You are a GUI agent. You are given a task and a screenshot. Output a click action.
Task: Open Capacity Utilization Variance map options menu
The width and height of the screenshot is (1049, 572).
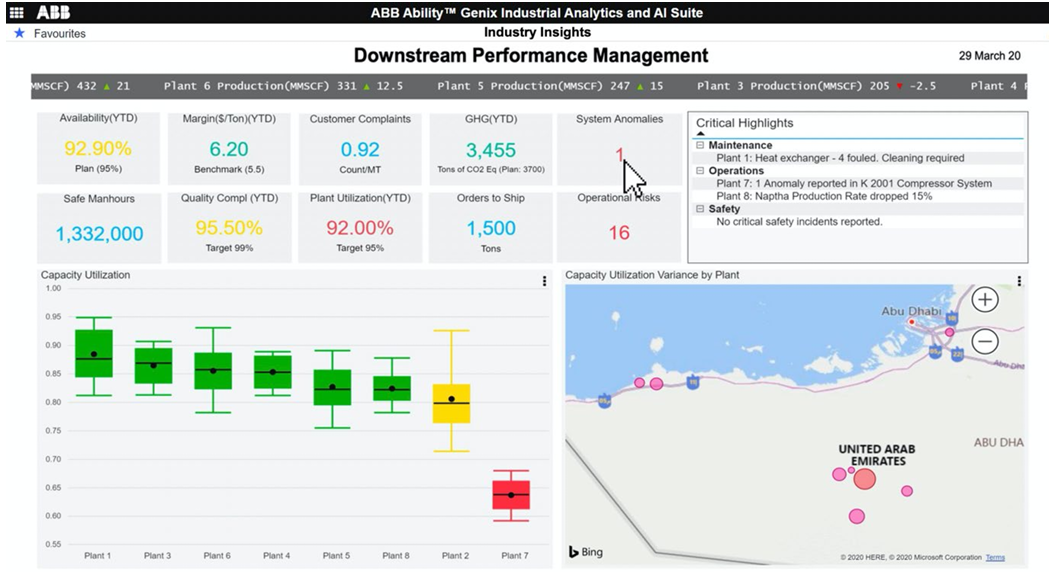click(1018, 282)
